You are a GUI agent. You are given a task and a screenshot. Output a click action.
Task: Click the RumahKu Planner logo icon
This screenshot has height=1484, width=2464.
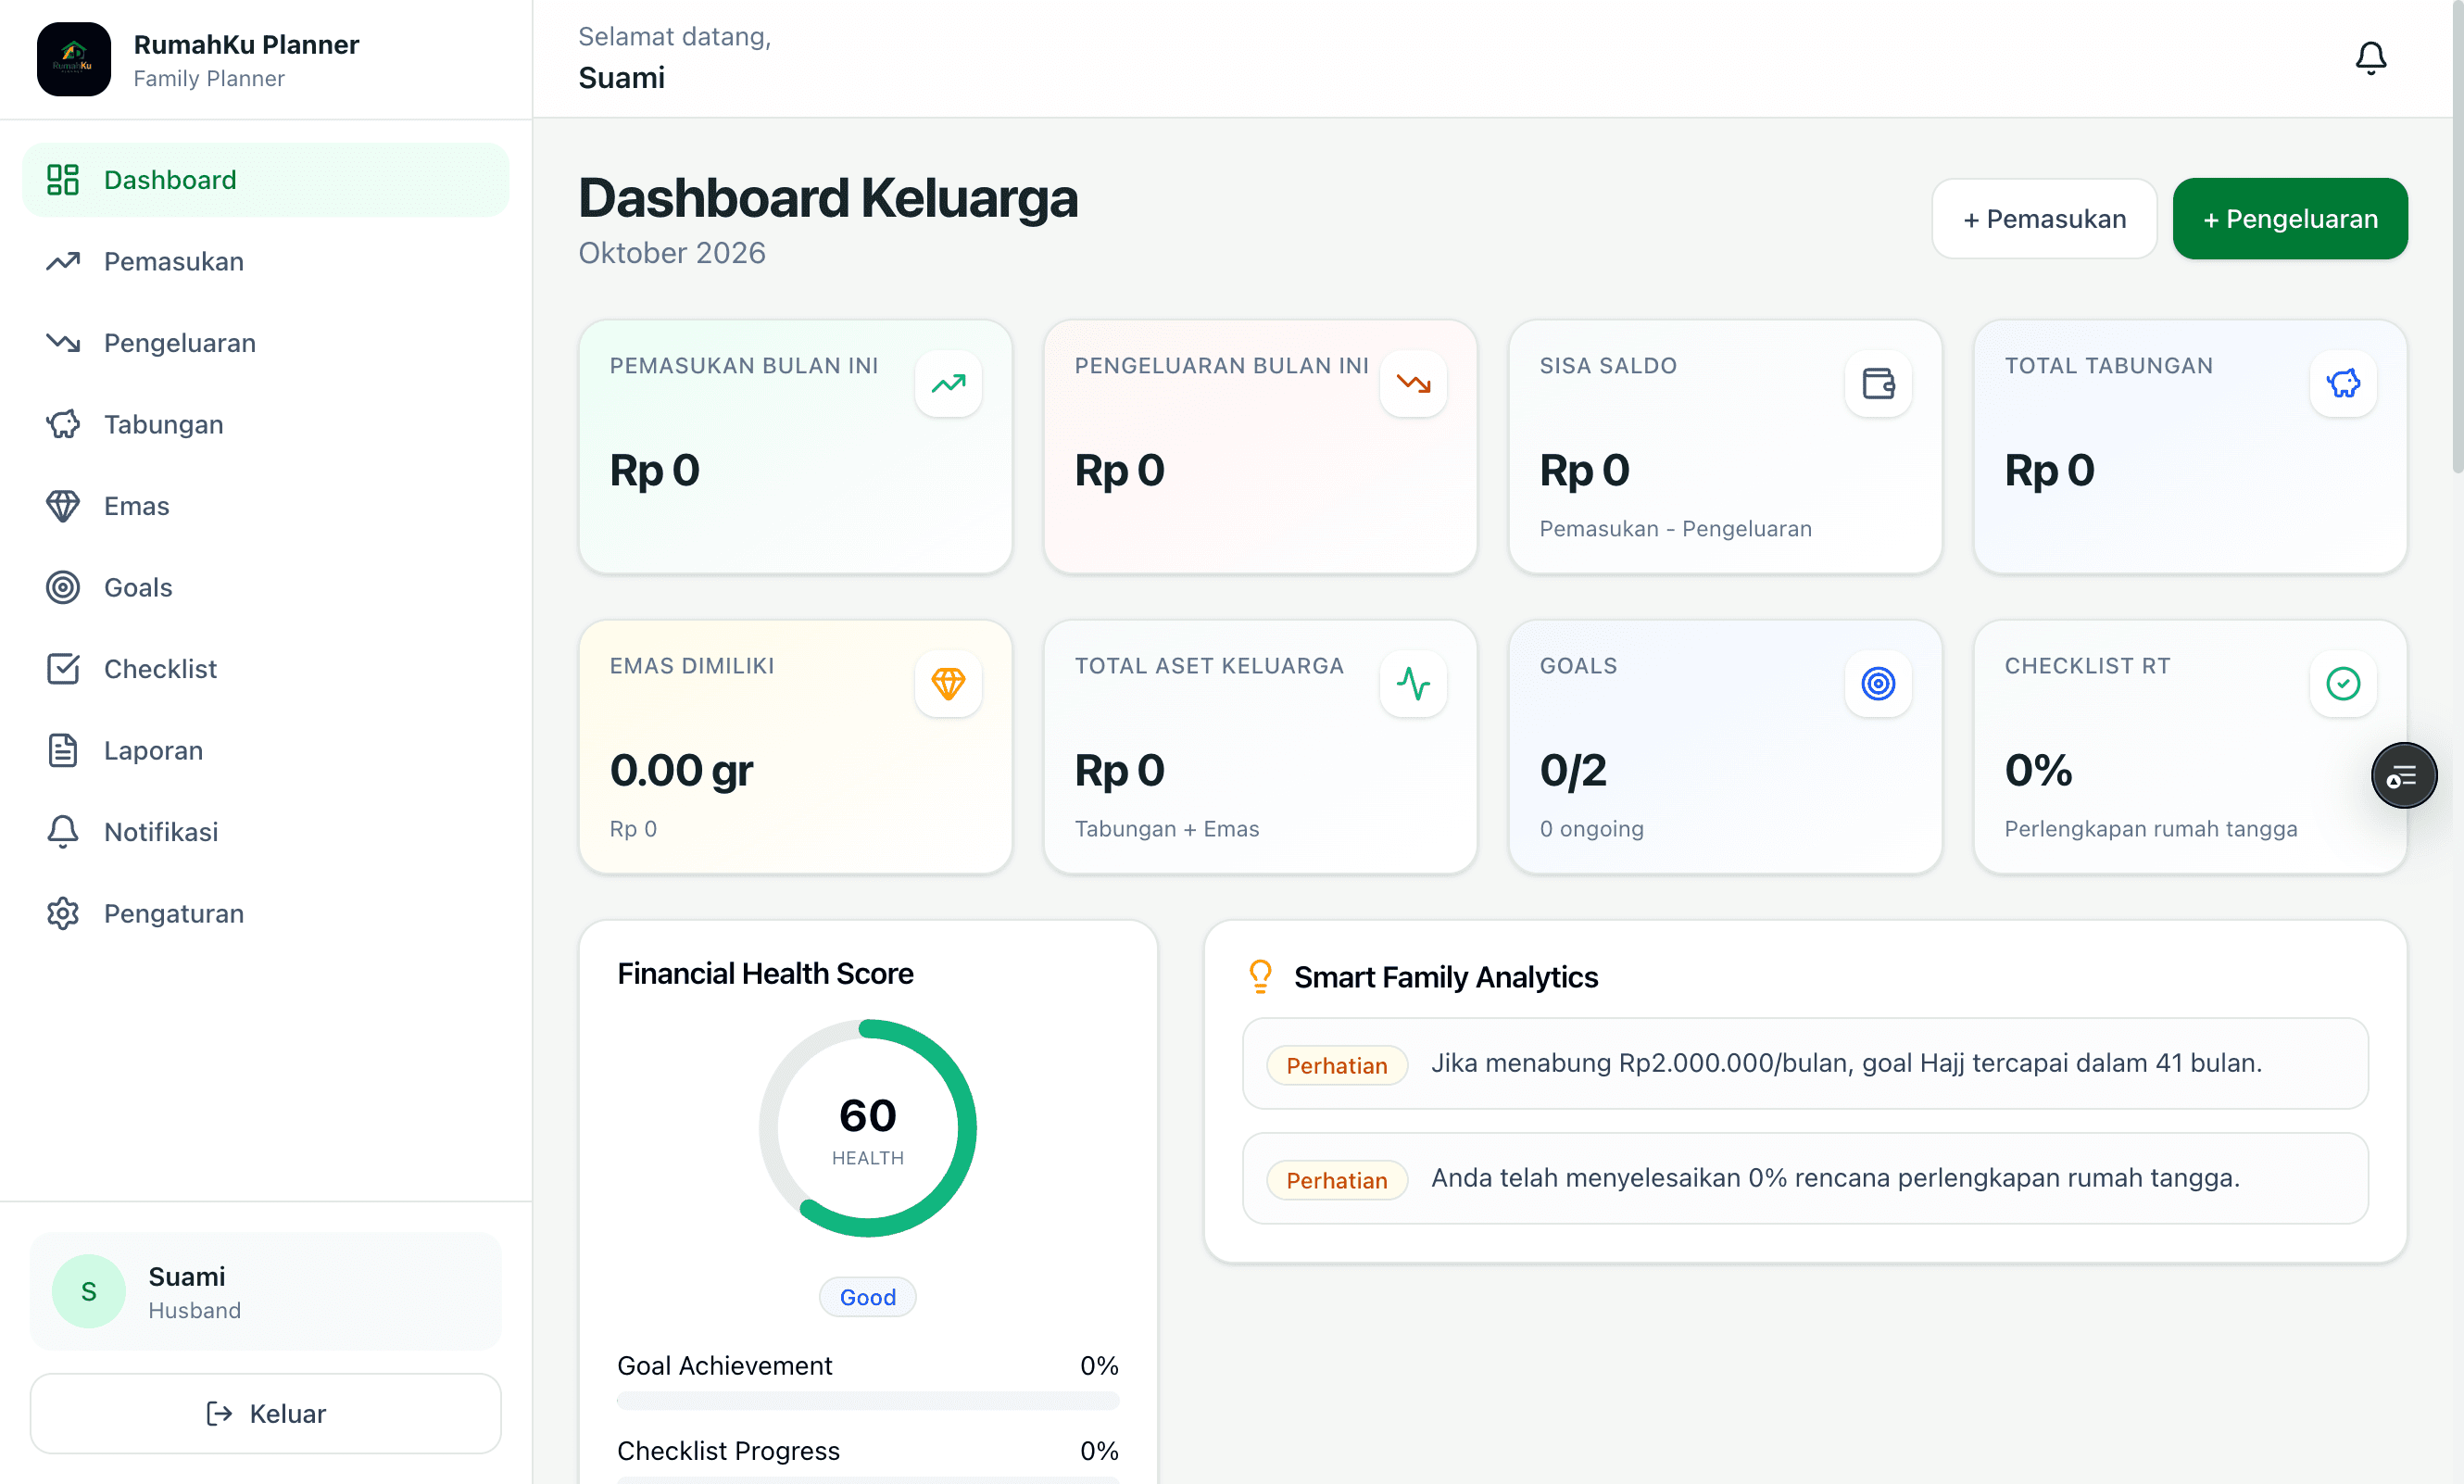74,59
